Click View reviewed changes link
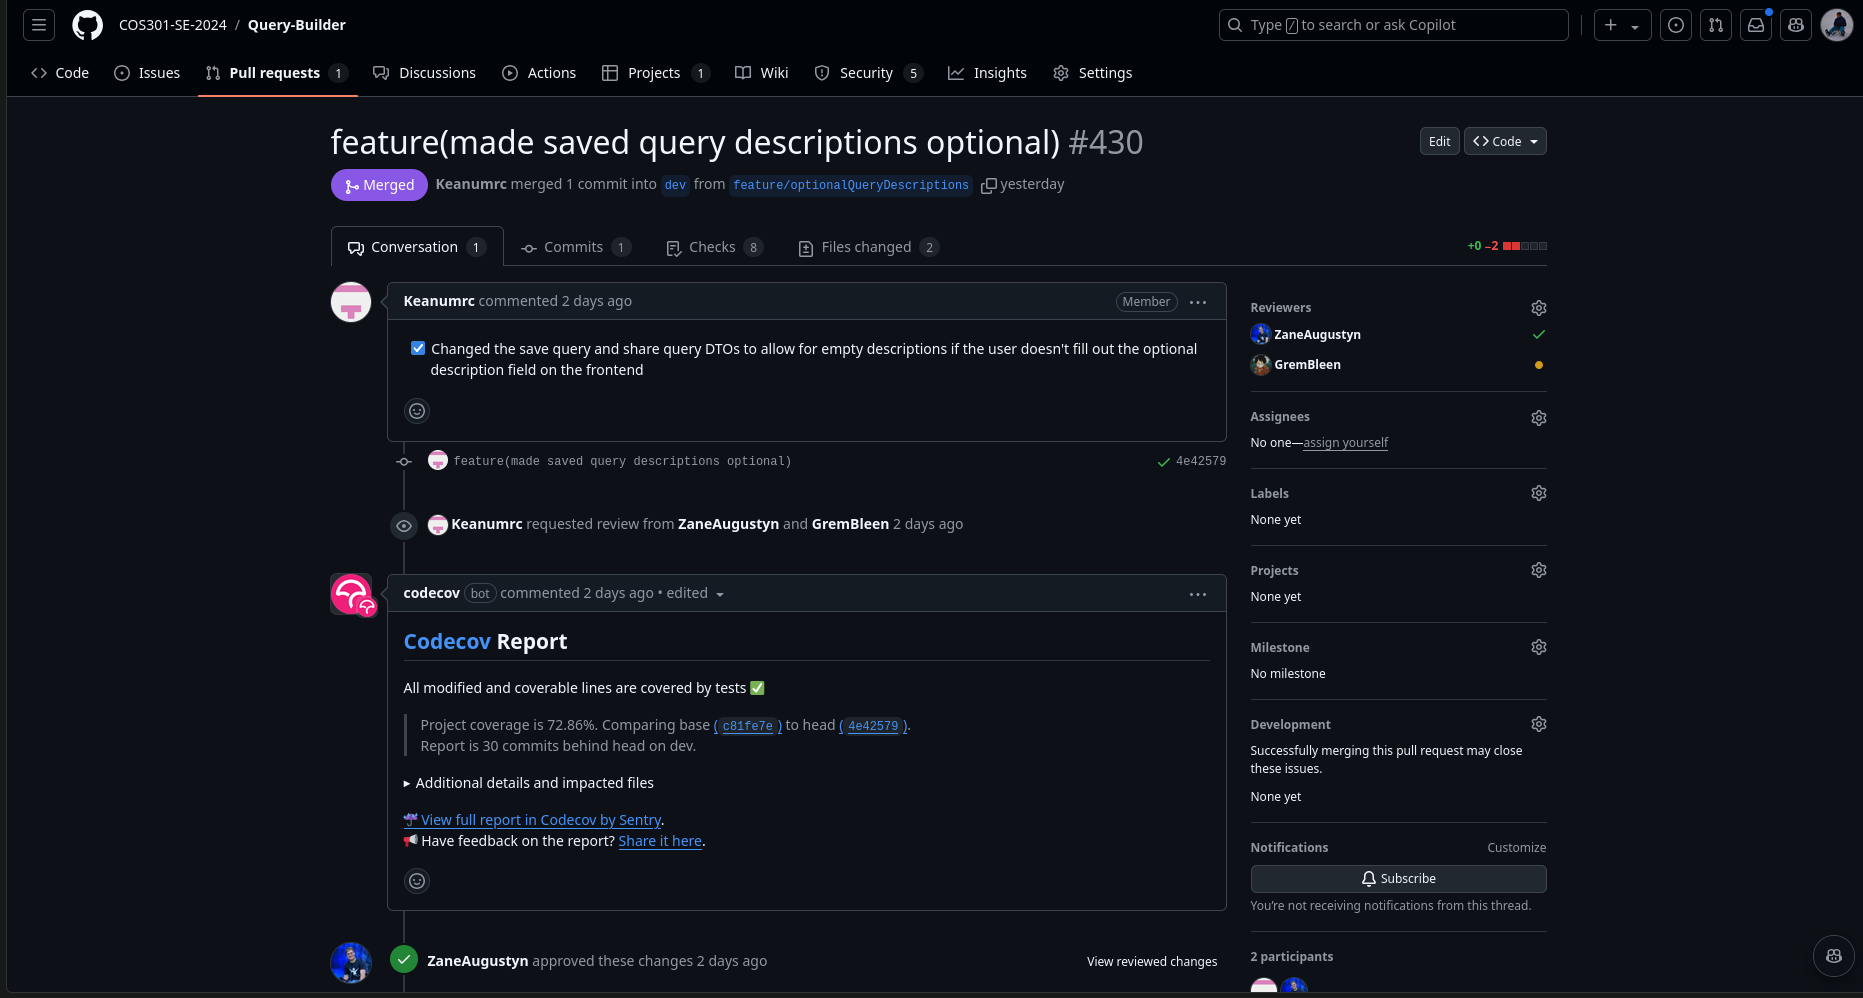This screenshot has width=1863, height=998. click(x=1152, y=961)
